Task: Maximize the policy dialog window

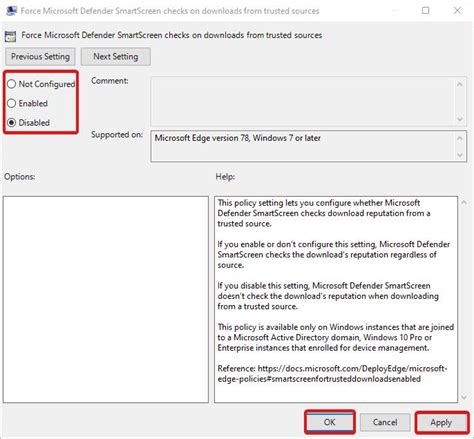Action: point(426,11)
